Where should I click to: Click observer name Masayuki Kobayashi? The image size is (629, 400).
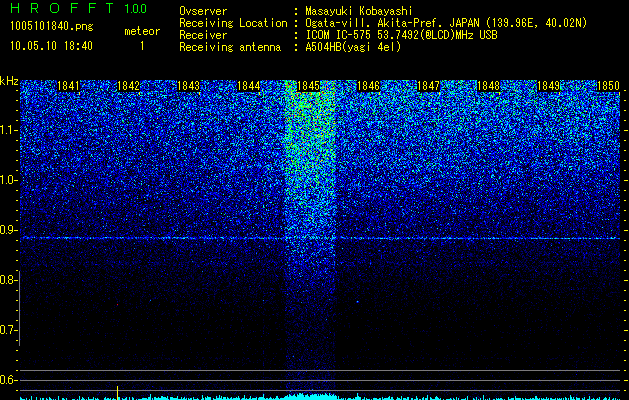(359, 11)
